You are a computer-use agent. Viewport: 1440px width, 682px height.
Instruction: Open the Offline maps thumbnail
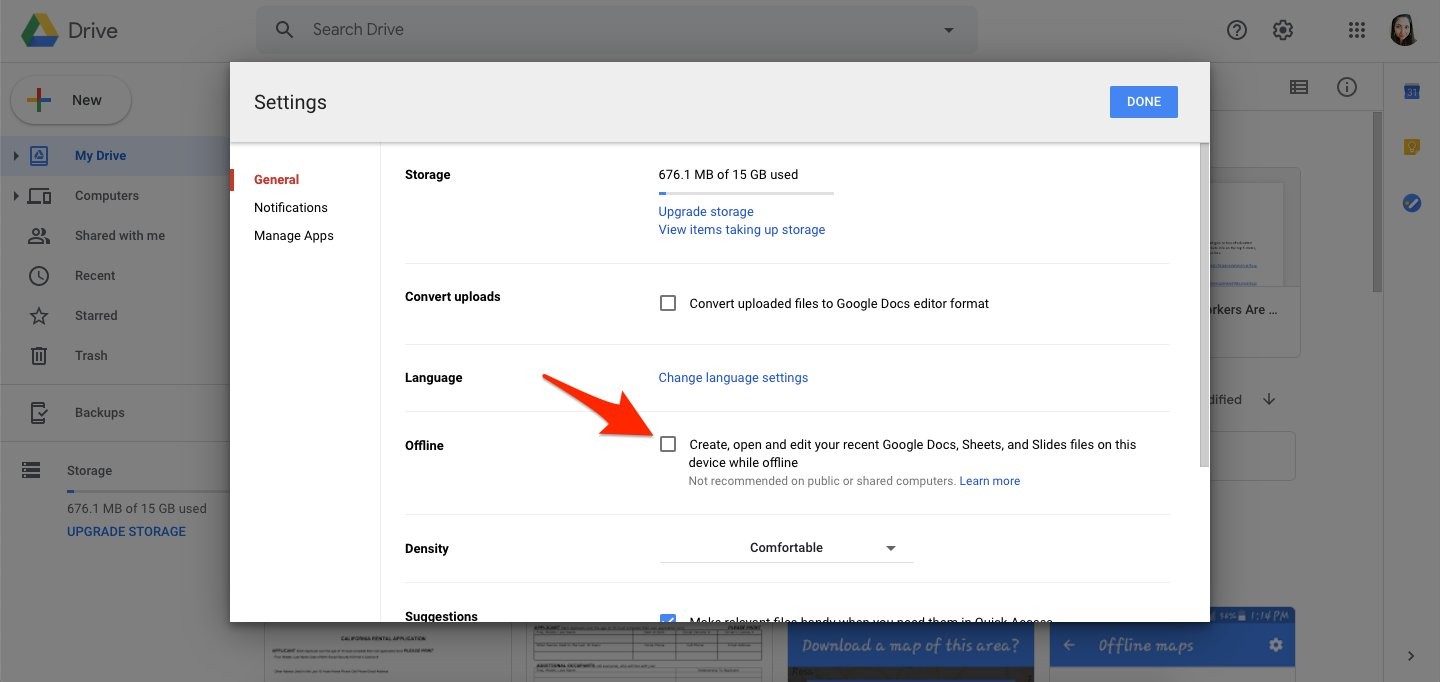1172,644
